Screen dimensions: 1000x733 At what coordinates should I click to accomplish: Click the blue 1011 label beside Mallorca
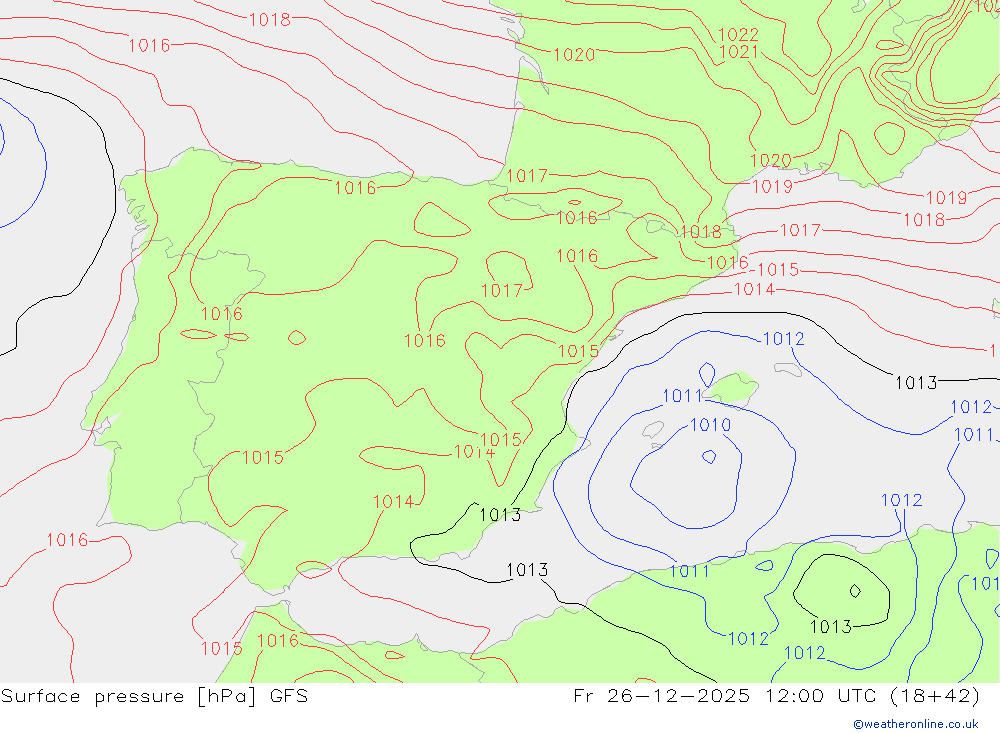click(x=682, y=396)
